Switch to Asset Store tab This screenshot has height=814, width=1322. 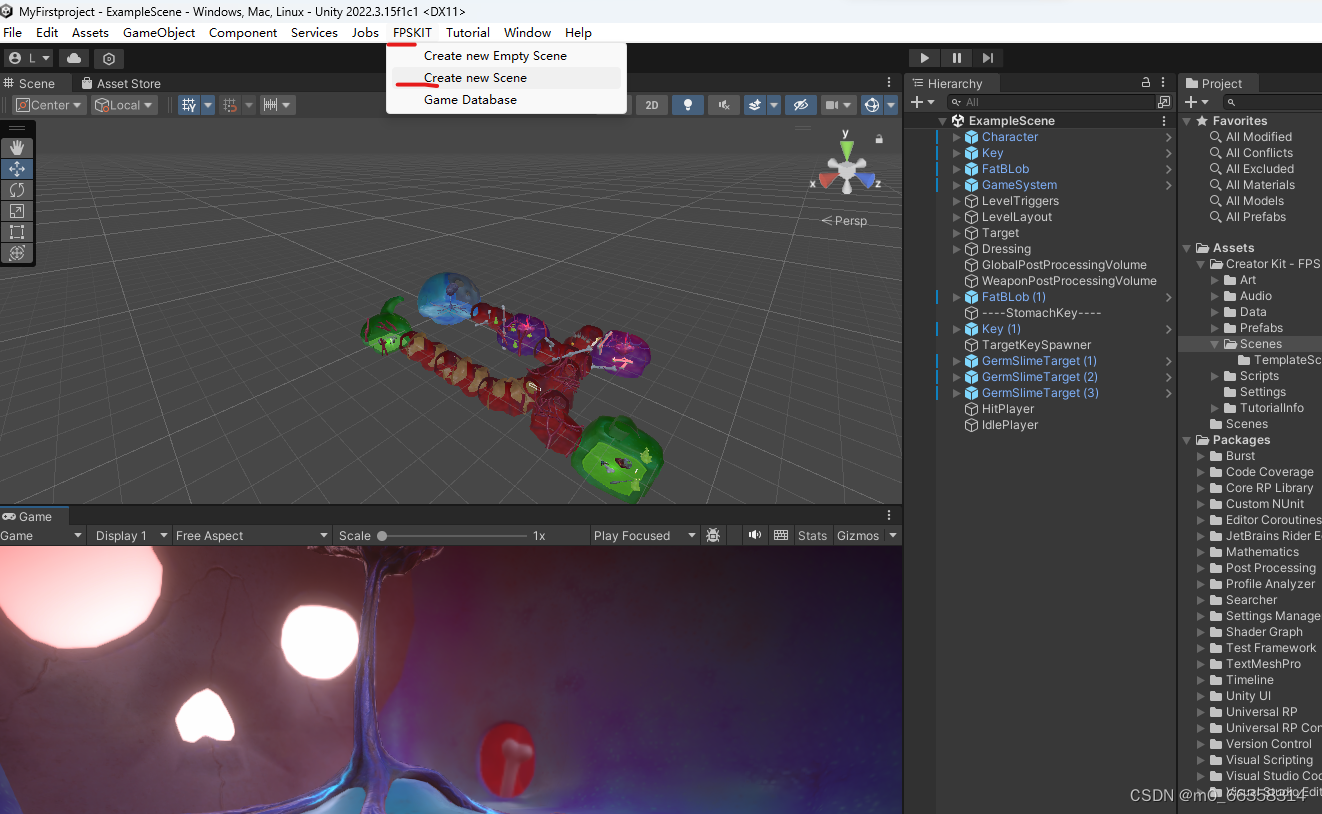(x=119, y=84)
